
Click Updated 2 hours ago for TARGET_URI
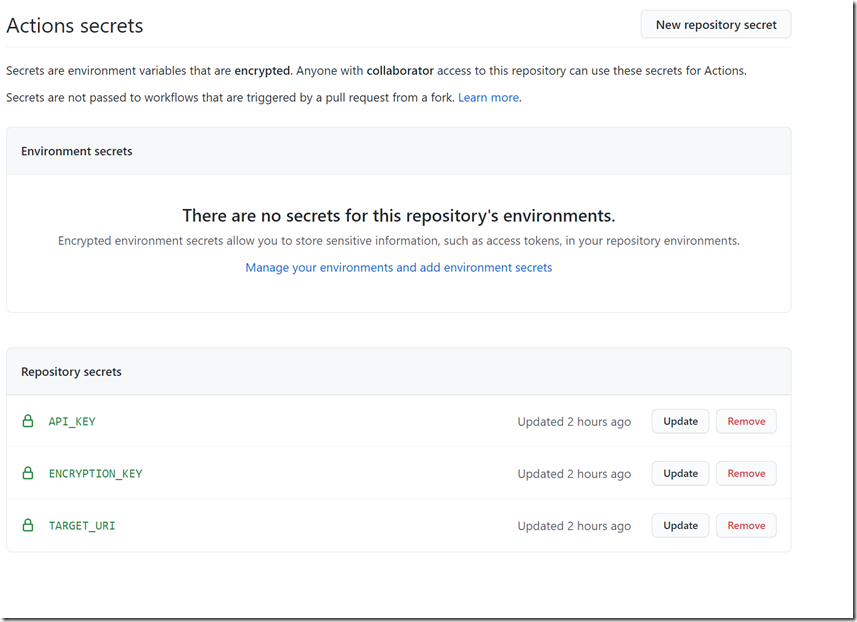[574, 526]
